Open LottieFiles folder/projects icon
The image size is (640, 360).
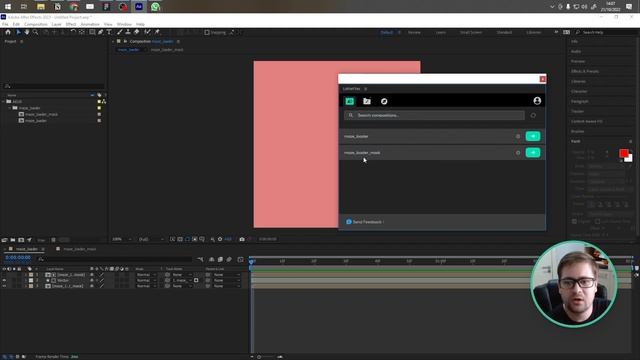click(367, 101)
